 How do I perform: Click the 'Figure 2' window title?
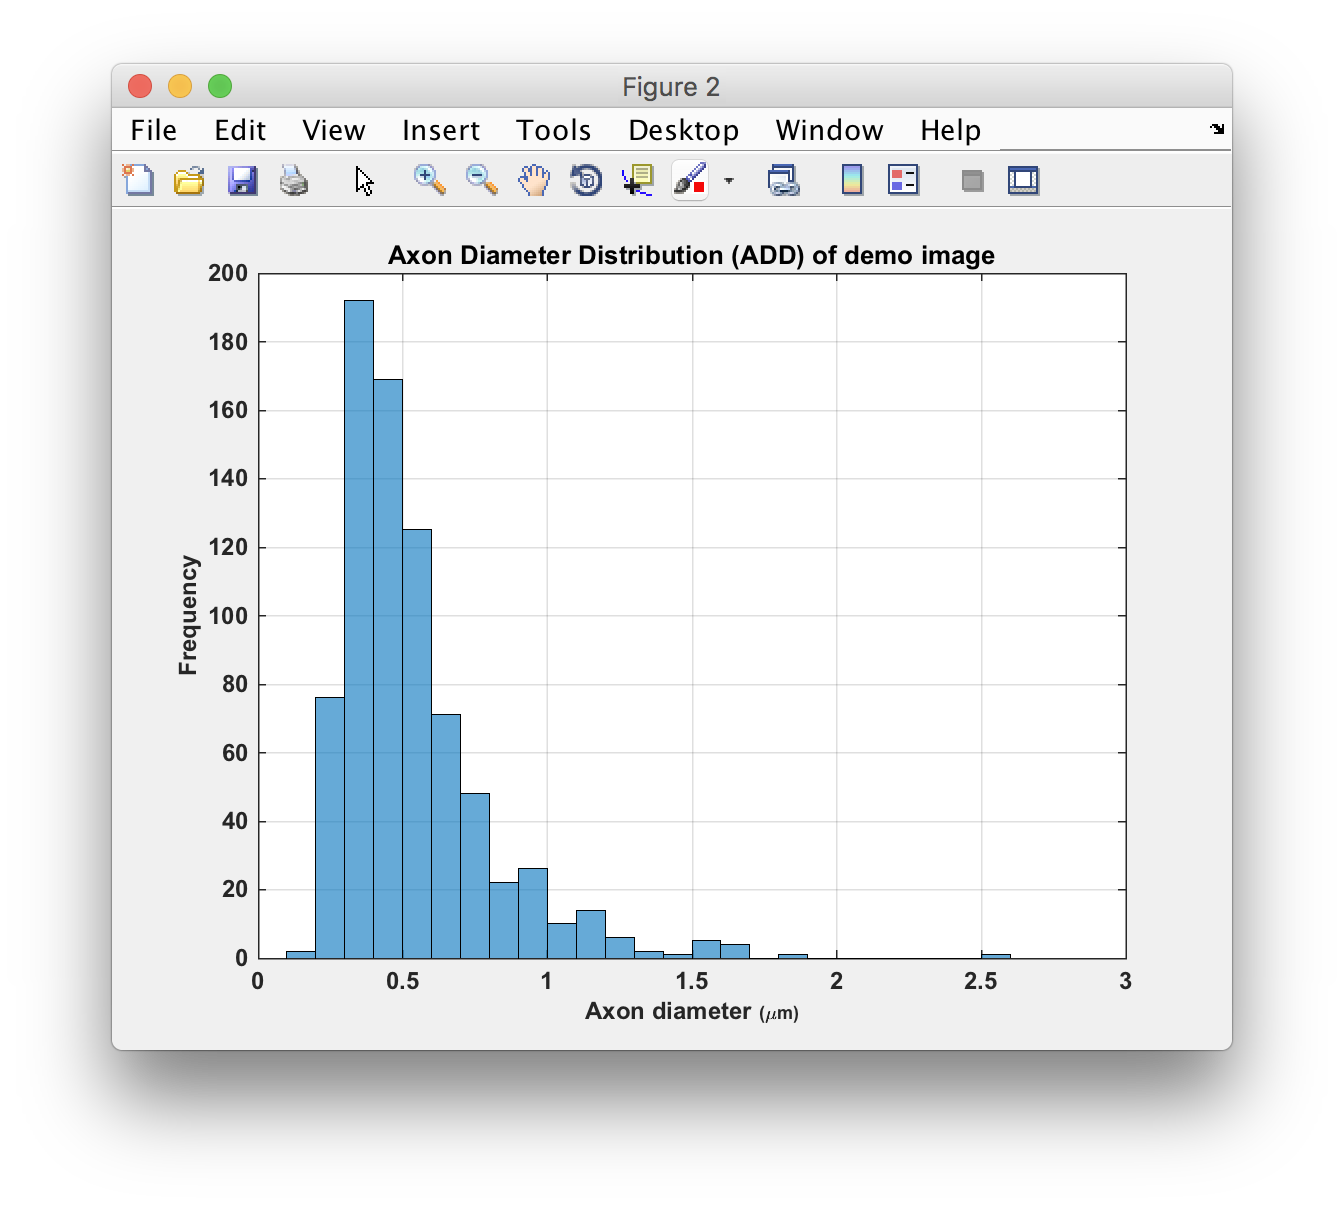pyautogui.click(x=671, y=87)
